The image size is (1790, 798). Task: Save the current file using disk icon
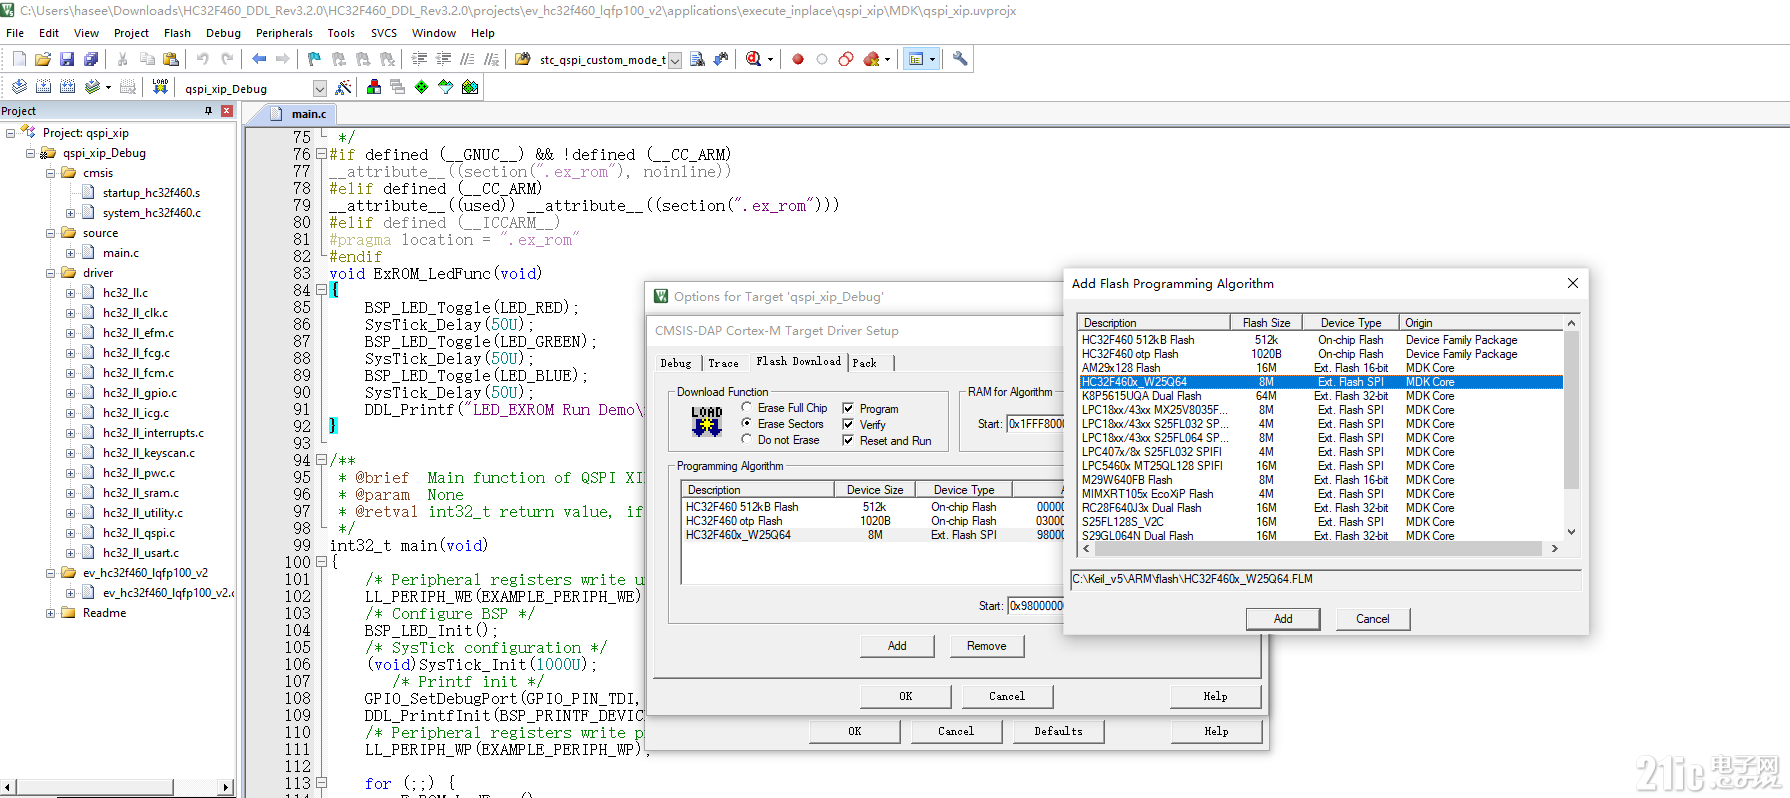(67, 59)
